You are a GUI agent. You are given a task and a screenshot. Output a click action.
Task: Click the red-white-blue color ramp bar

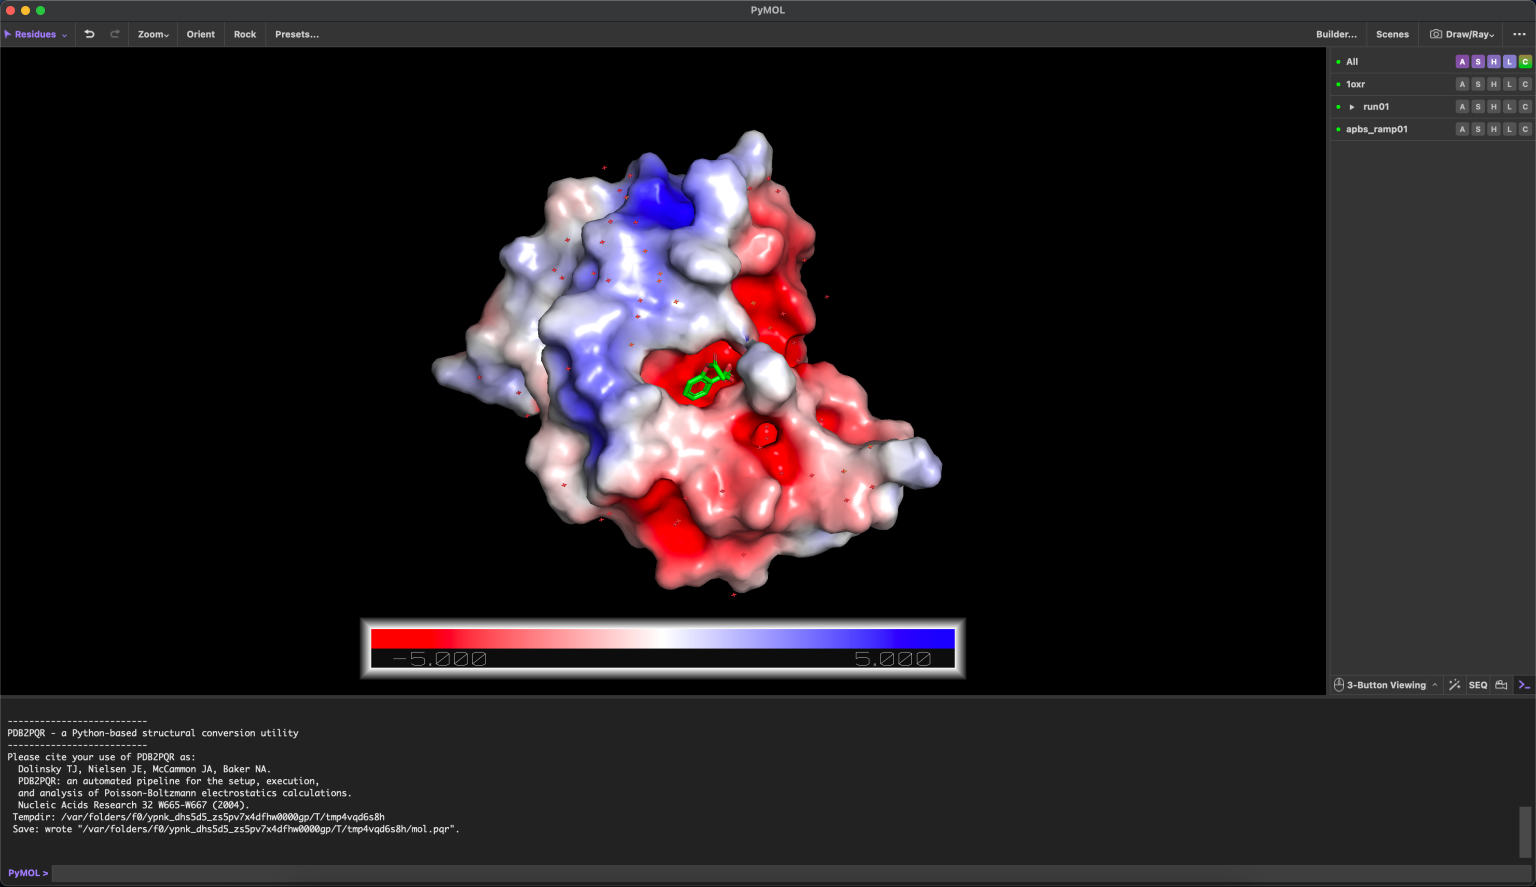[663, 638]
